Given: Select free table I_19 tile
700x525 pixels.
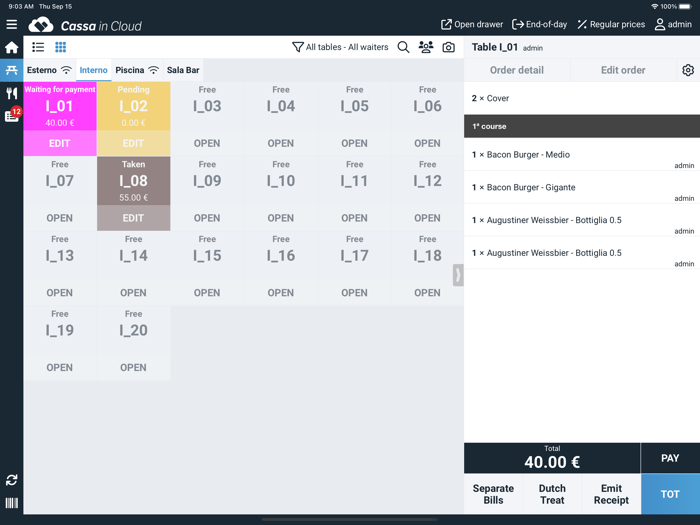Looking at the screenshot, I should [60, 330].
